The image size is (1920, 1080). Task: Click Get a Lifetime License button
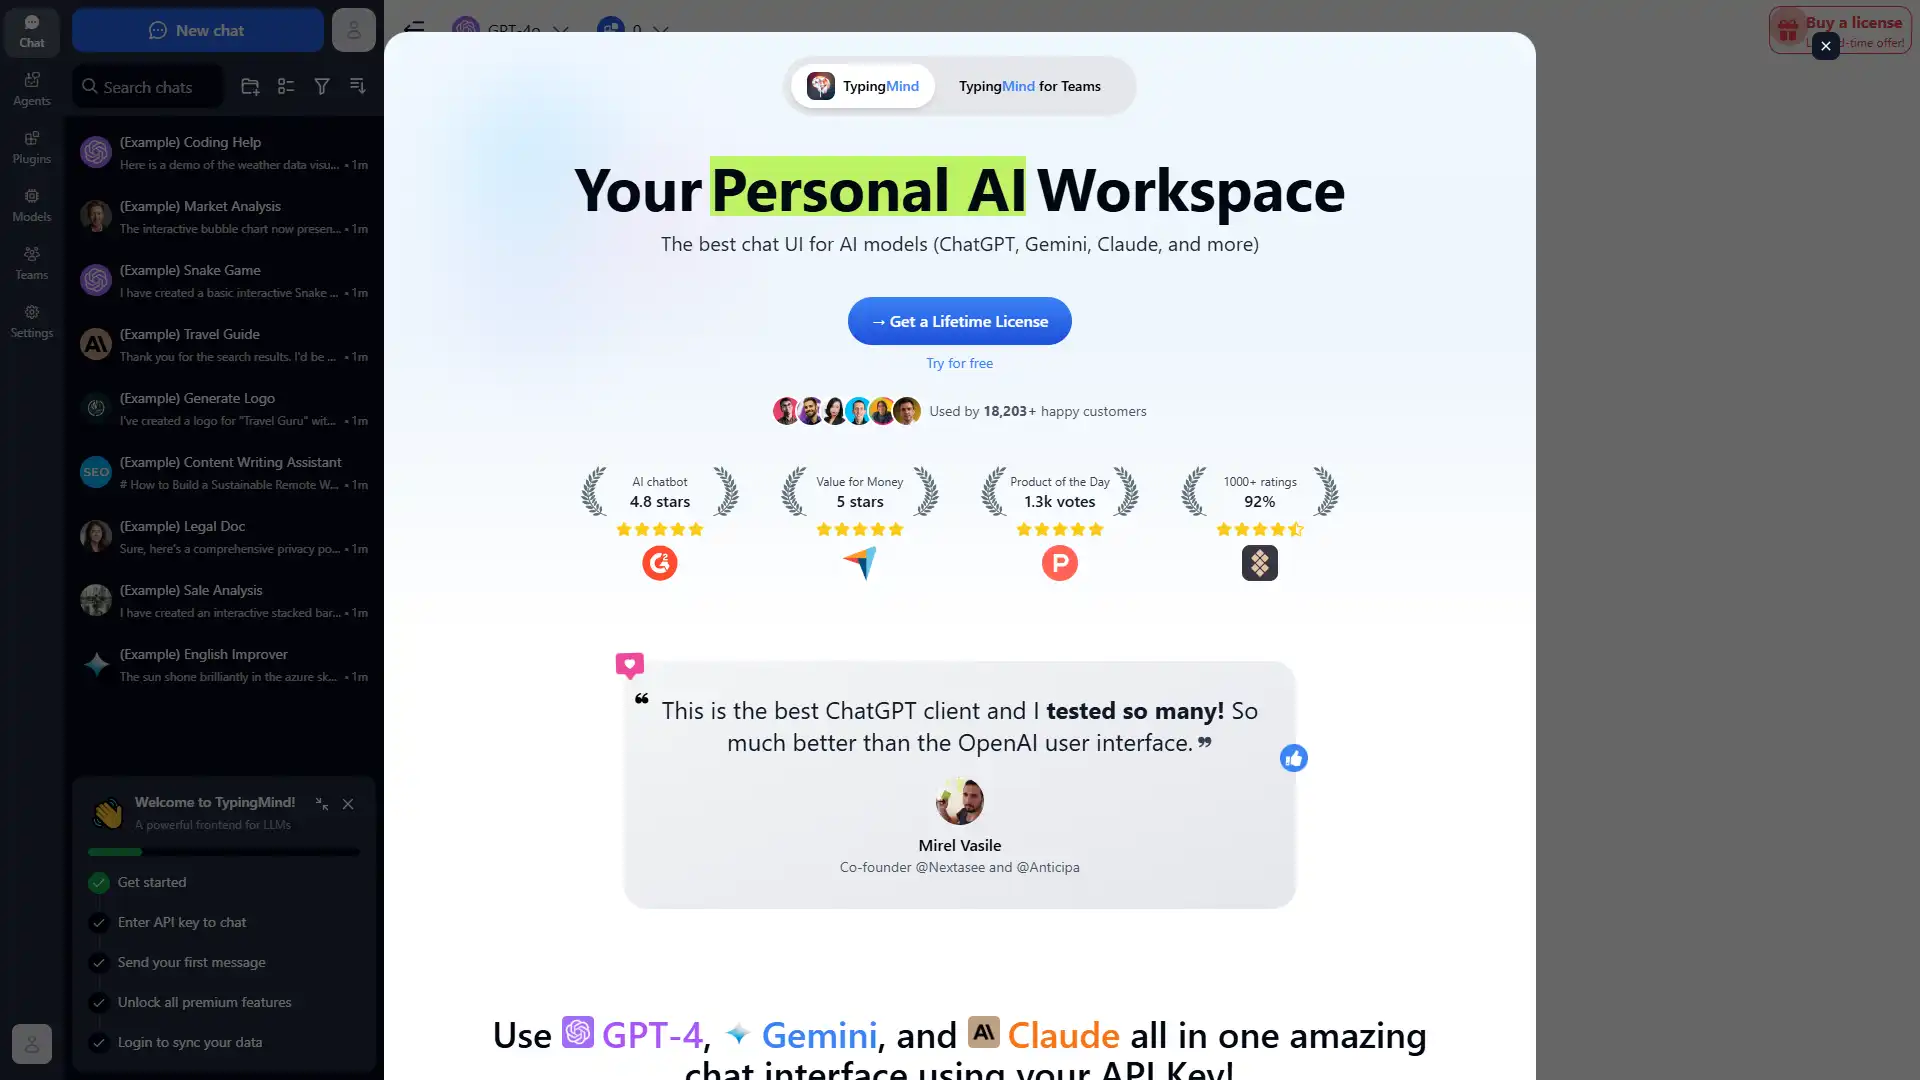click(x=959, y=320)
